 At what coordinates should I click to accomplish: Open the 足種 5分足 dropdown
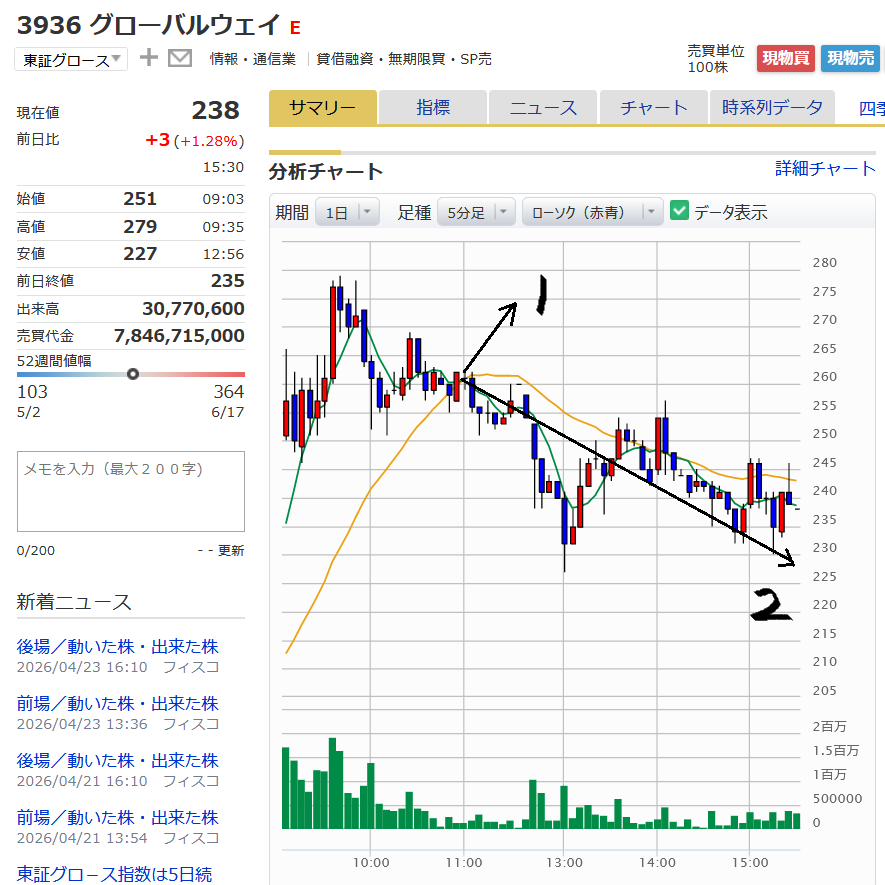tap(476, 212)
